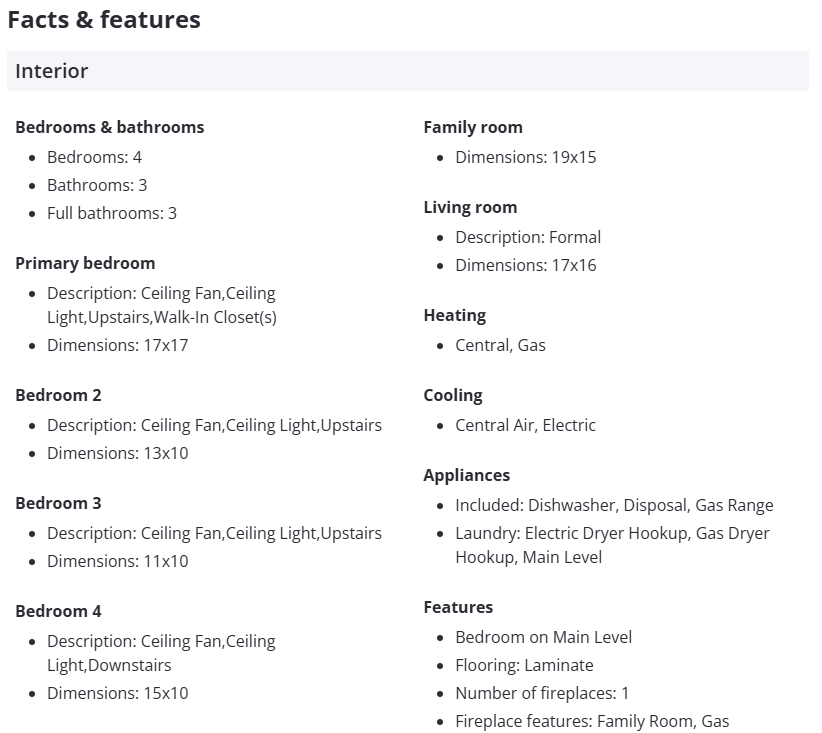Viewport: 822px width, 733px height.
Task: Click the Facts & features heading
Action: (104, 20)
